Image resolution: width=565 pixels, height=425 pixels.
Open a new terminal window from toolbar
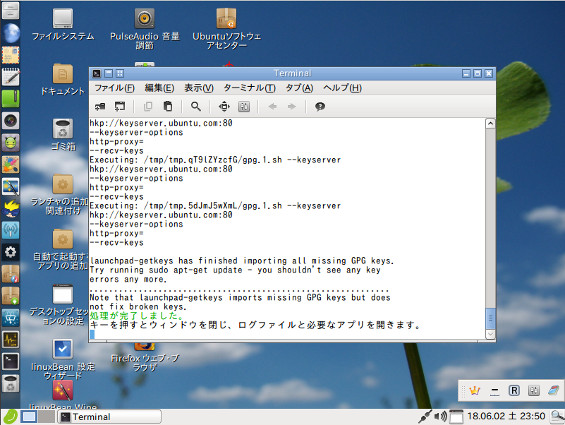click(x=120, y=106)
